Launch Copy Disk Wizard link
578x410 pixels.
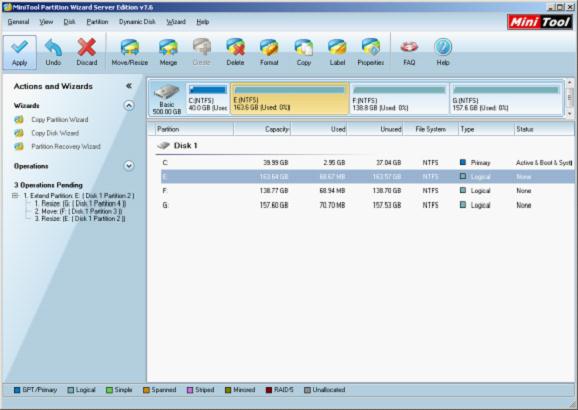[55, 133]
